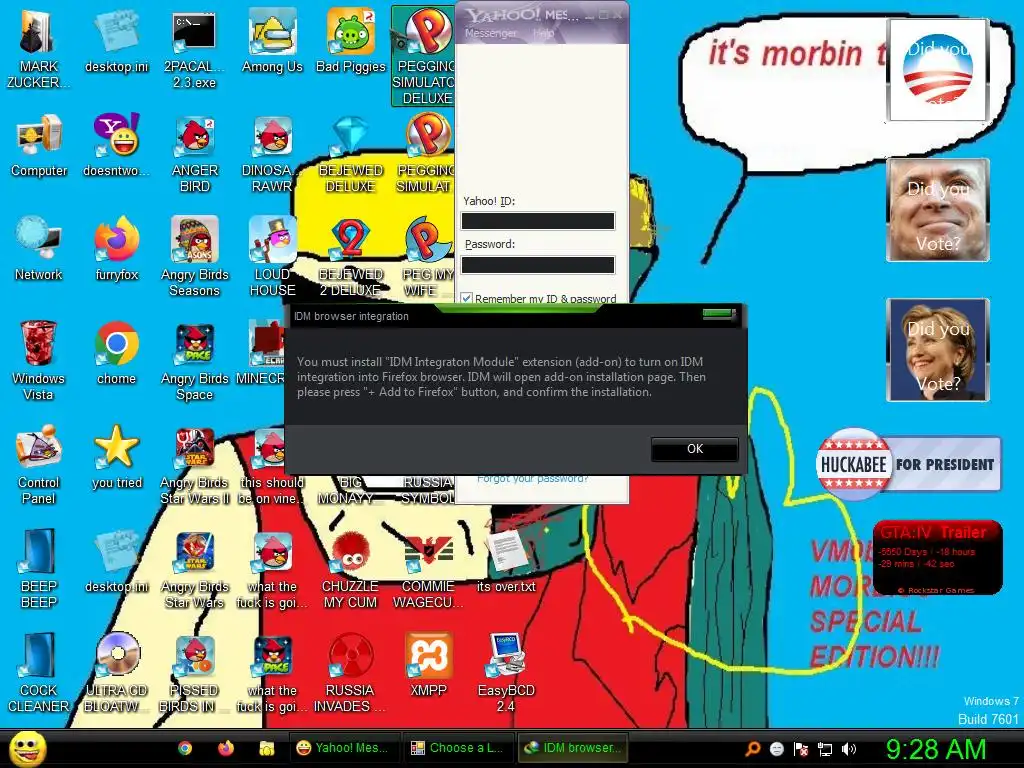
Task: Select the DINOSA RAWR desktop icon
Action: [270, 155]
